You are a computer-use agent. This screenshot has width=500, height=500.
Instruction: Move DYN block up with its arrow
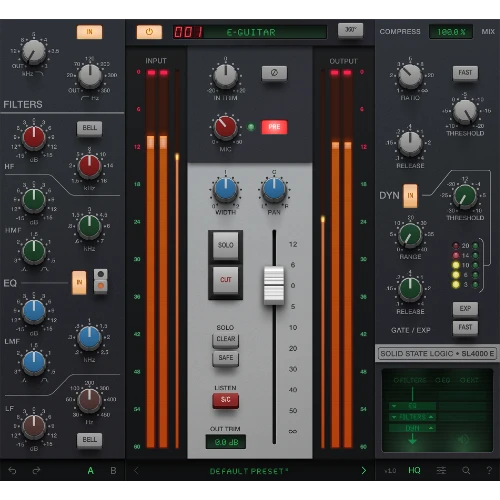pyautogui.click(x=431, y=428)
